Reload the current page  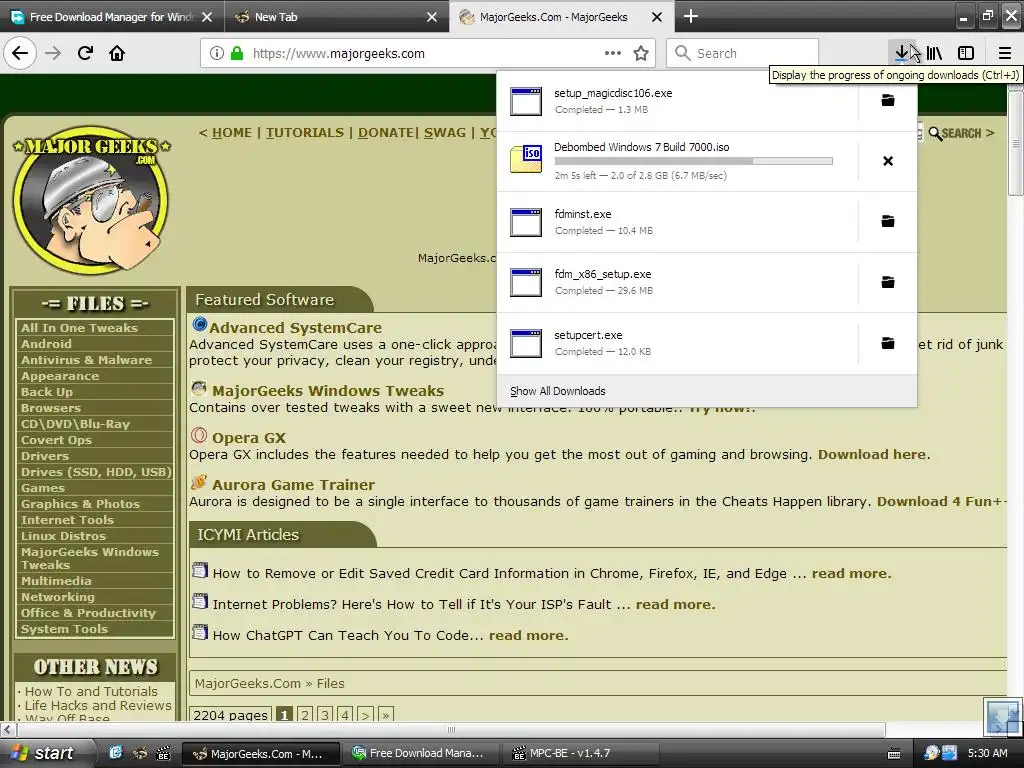click(x=85, y=53)
